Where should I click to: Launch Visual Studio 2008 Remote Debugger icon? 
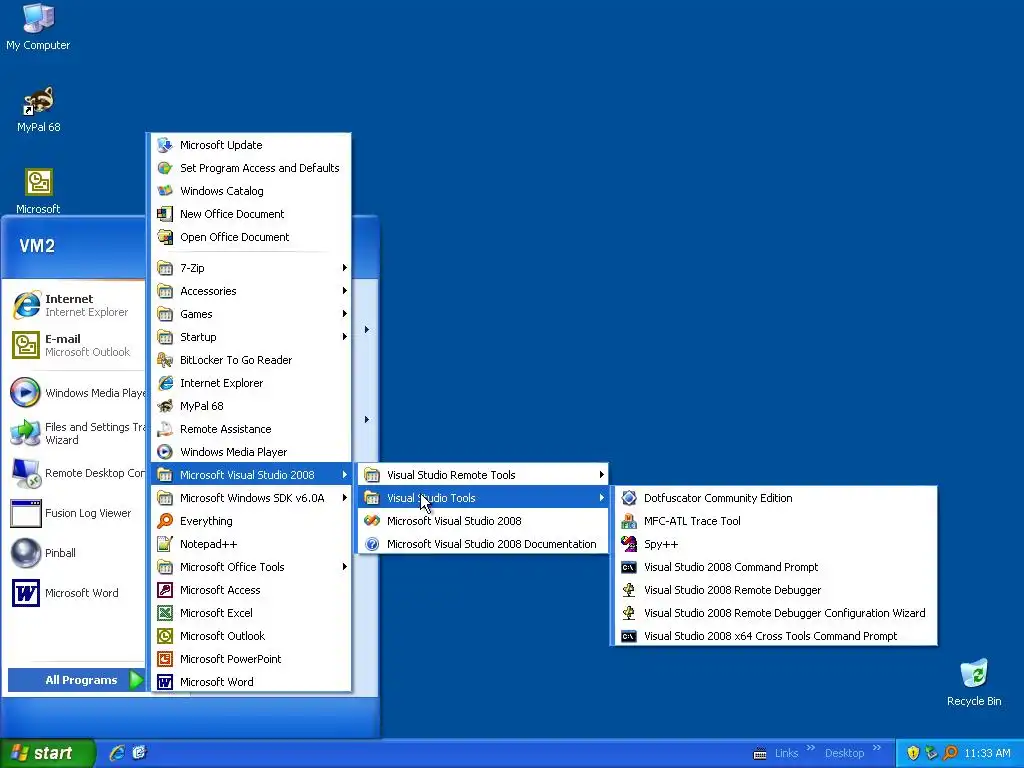click(x=629, y=590)
